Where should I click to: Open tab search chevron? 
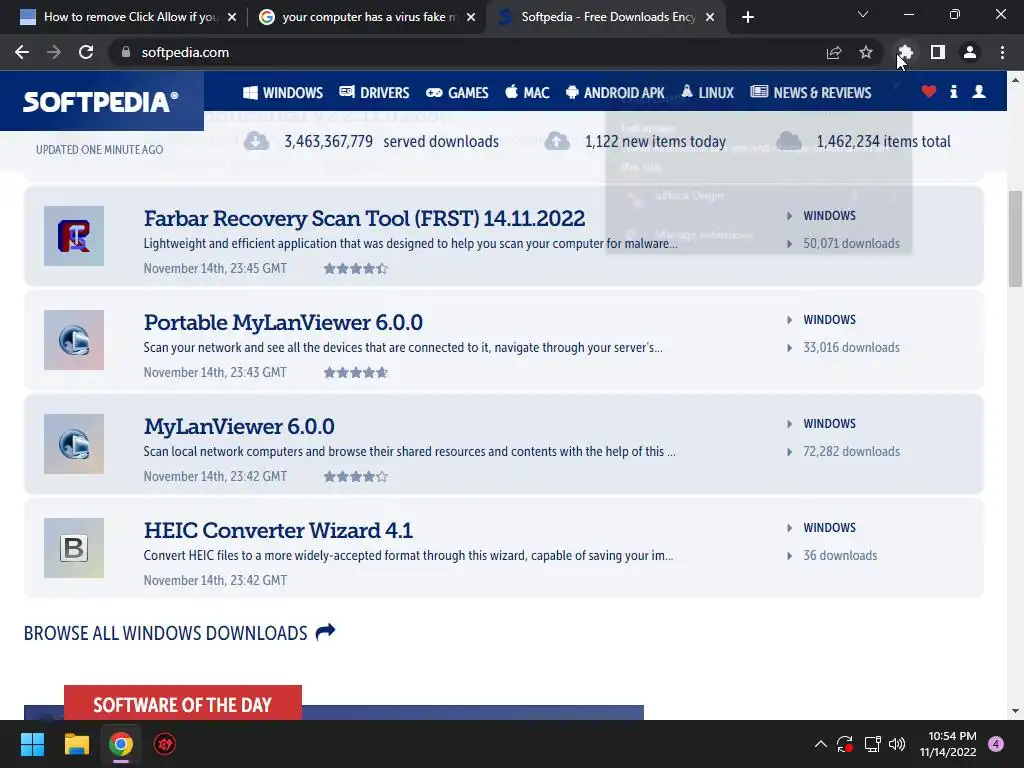click(863, 14)
